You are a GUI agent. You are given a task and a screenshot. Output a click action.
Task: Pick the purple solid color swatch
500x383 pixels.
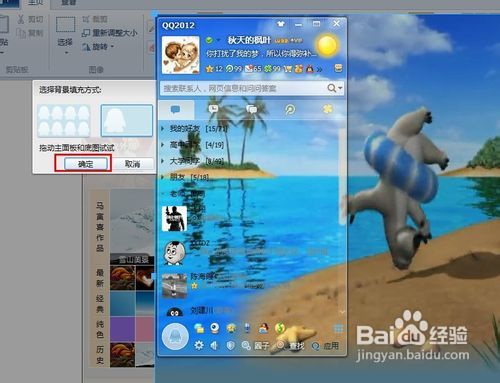coord(122,329)
